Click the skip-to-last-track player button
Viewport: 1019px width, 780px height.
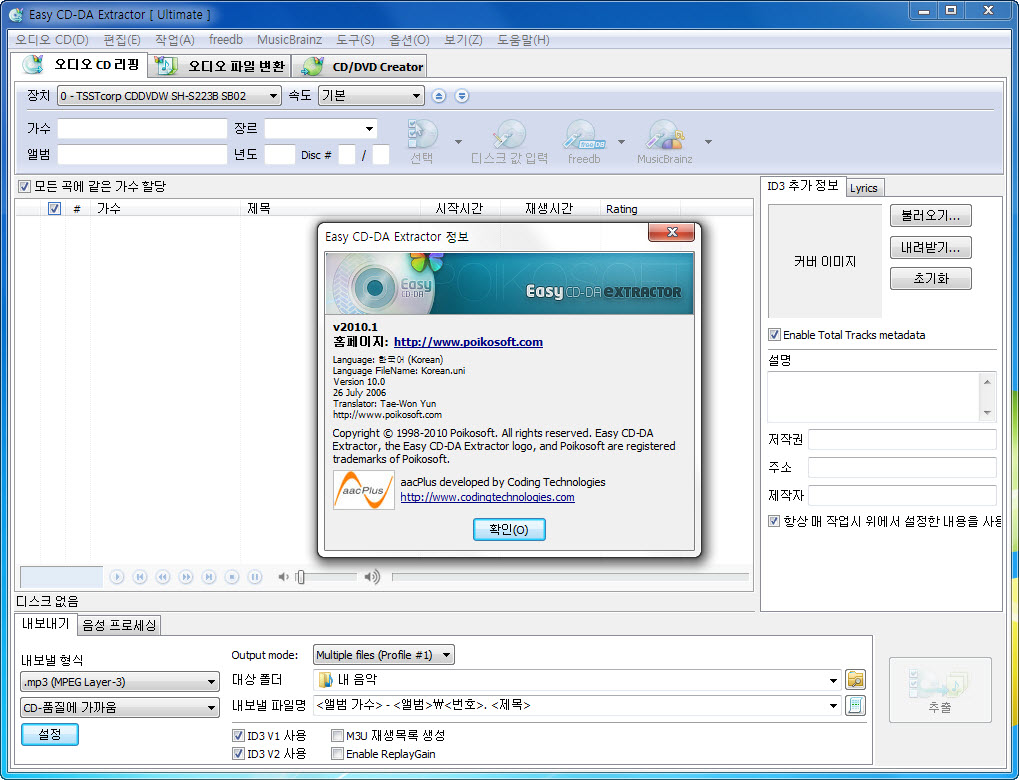[x=209, y=577]
